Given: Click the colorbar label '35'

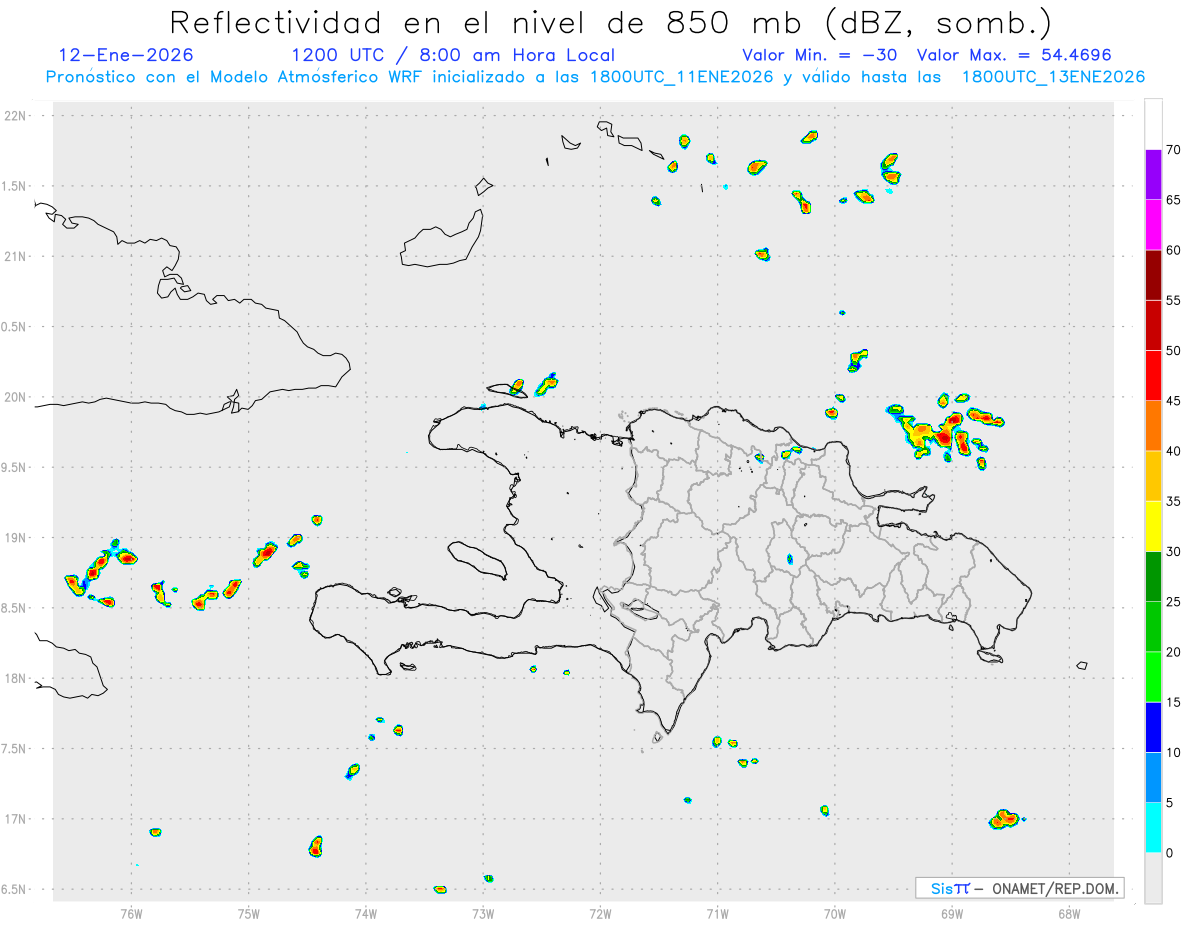Looking at the screenshot, I should click(1174, 501).
